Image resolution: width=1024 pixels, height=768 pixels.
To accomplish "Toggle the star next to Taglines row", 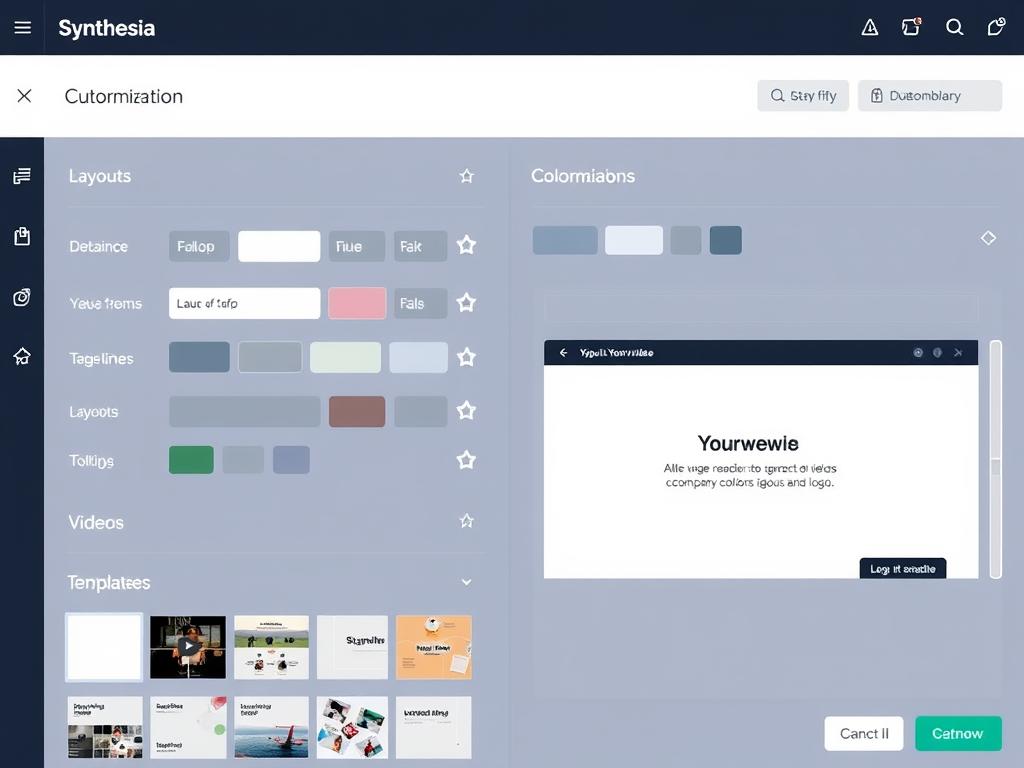I will [x=466, y=358].
